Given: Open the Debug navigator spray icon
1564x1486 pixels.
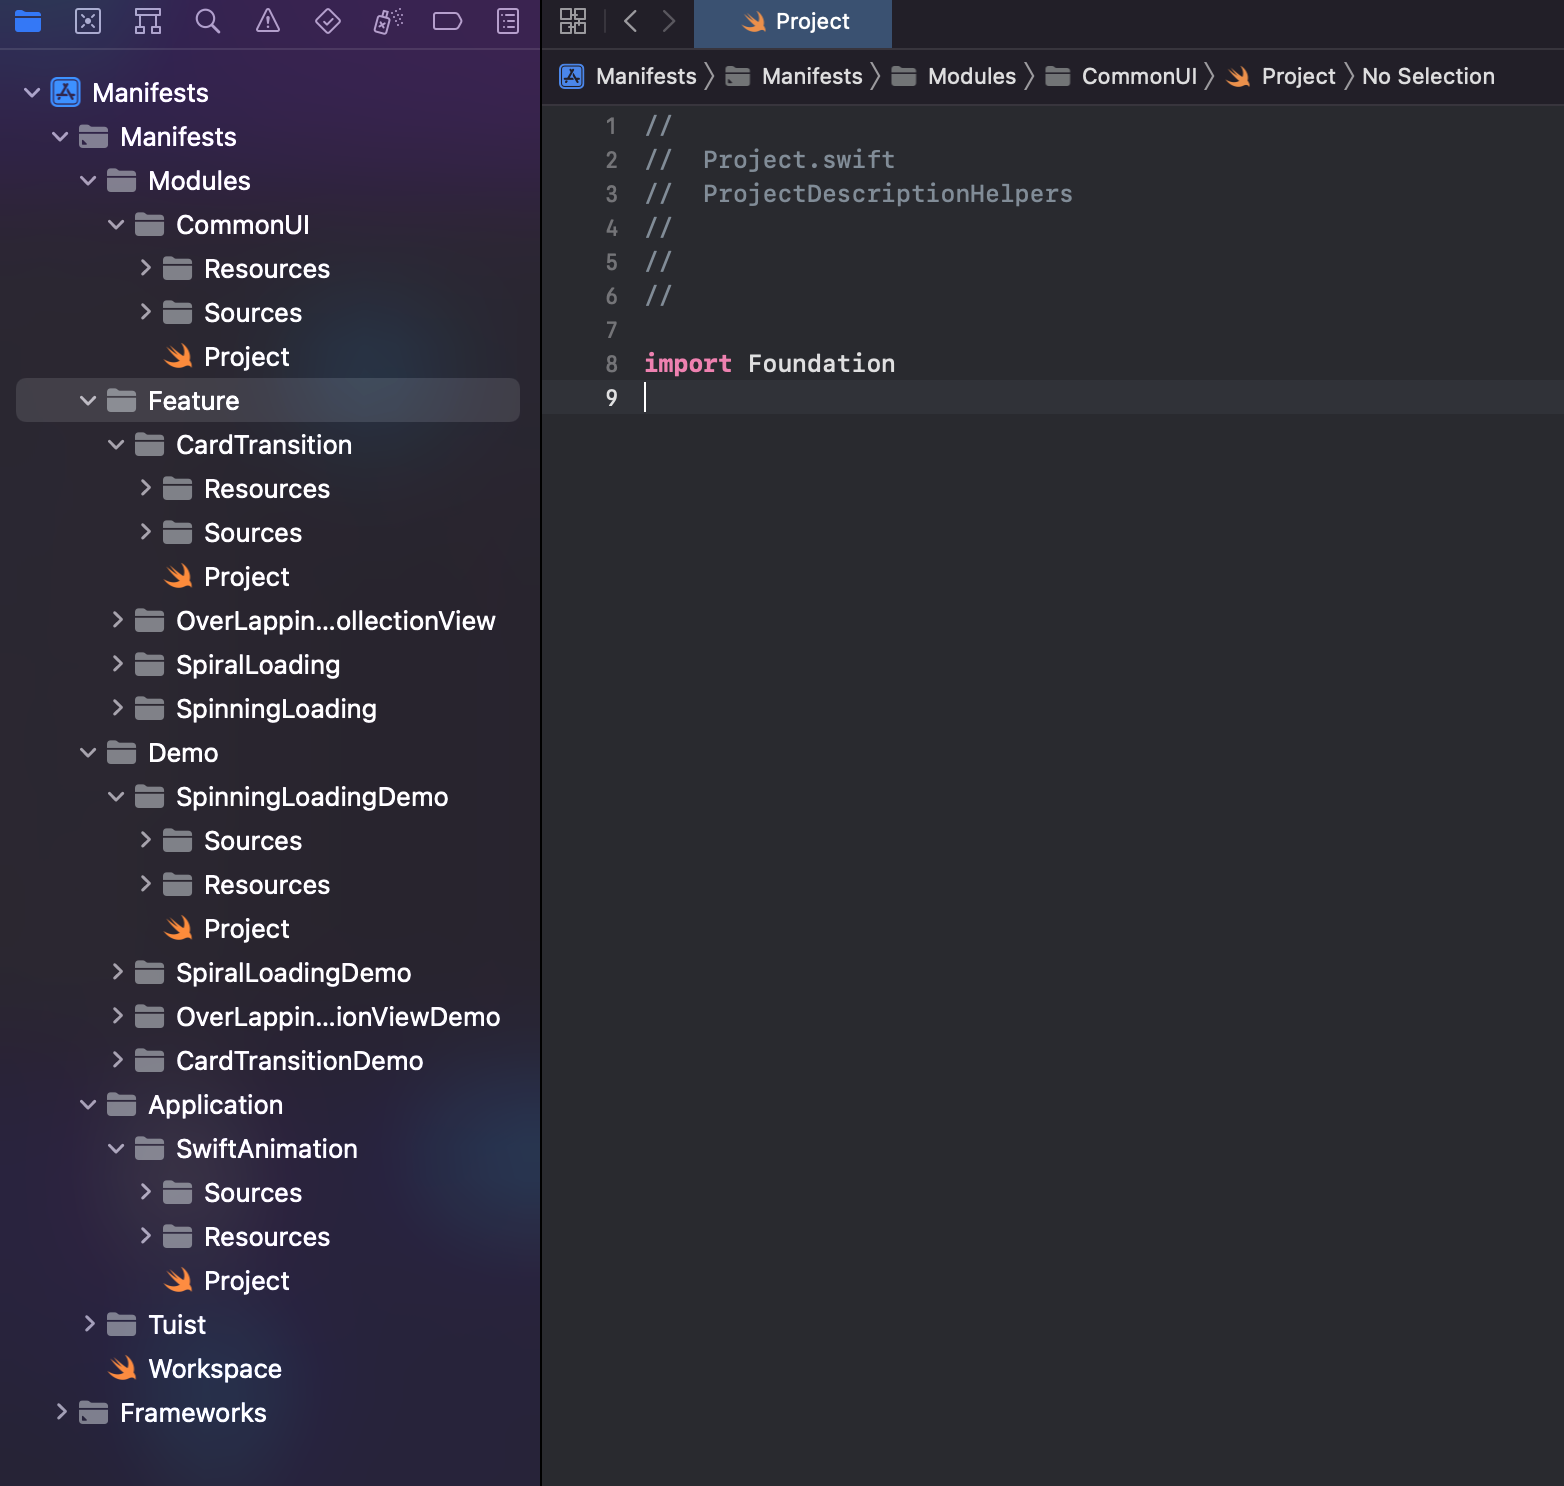Looking at the screenshot, I should click(388, 21).
